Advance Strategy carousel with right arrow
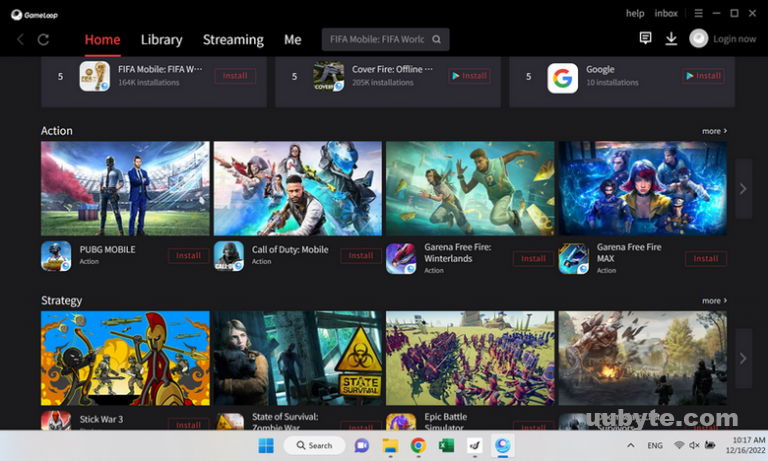This screenshot has height=461, width=768. [x=743, y=358]
